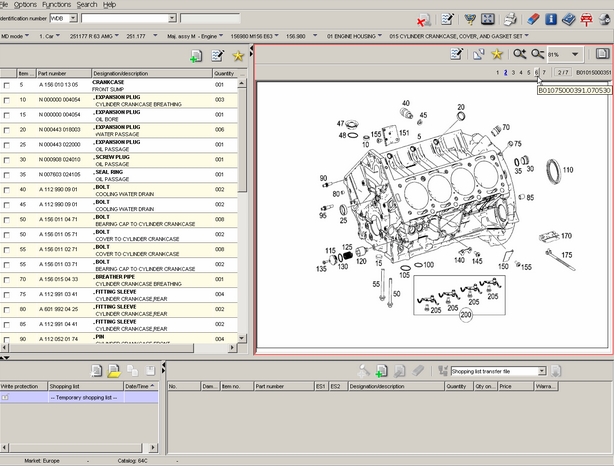Click the notes icon in illustration toolbar
Image resolution: width=615 pixels, height=467 pixels.
(x=457, y=54)
